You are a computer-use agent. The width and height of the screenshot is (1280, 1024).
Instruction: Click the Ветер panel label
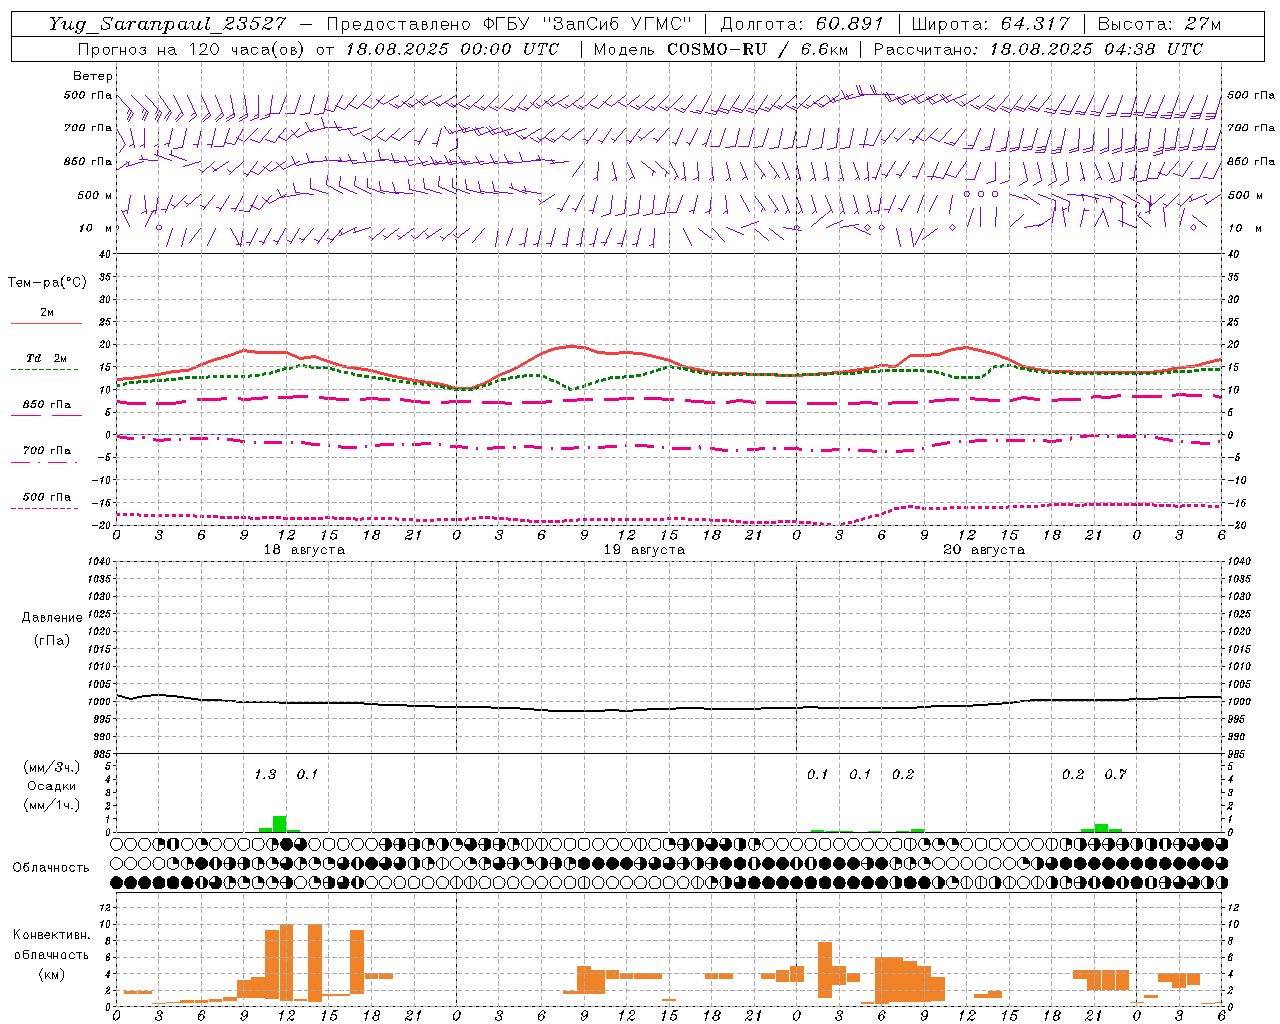coord(93,76)
